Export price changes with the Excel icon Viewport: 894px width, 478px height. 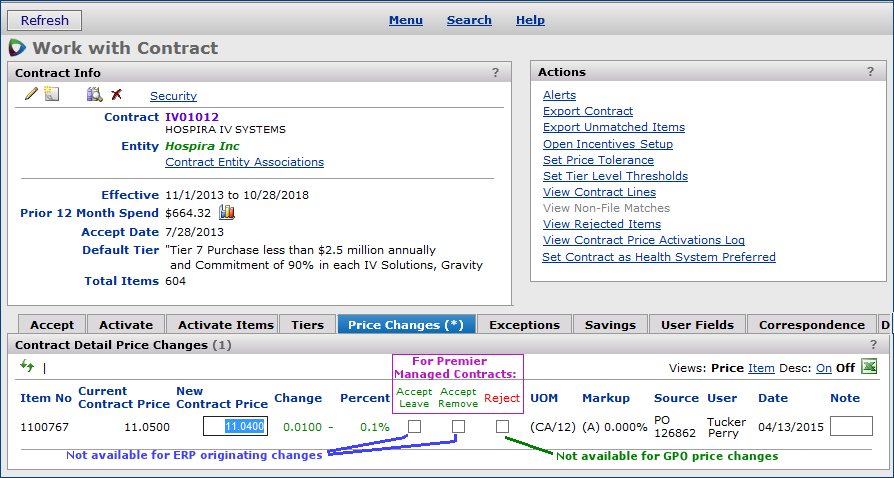tap(869, 367)
